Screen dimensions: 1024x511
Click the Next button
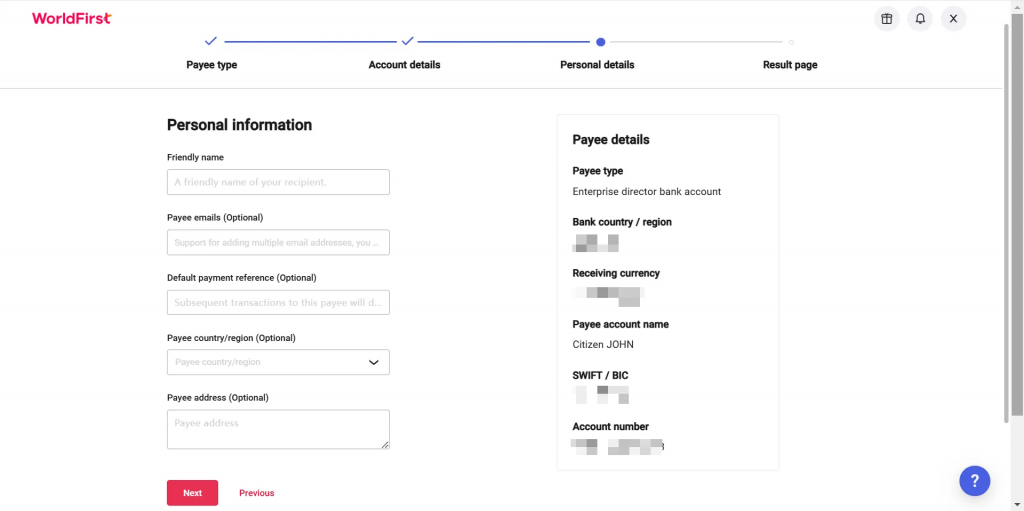(x=193, y=493)
